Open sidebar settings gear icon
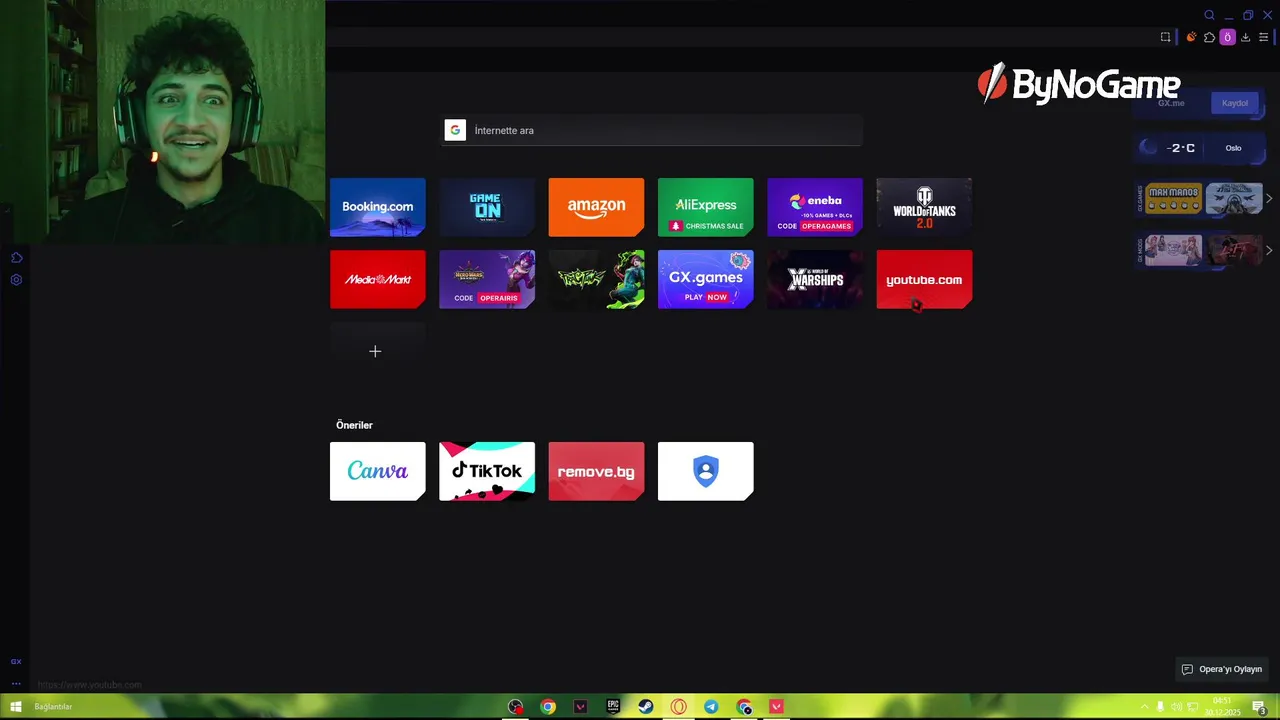 pyautogui.click(x=16, y=280)
